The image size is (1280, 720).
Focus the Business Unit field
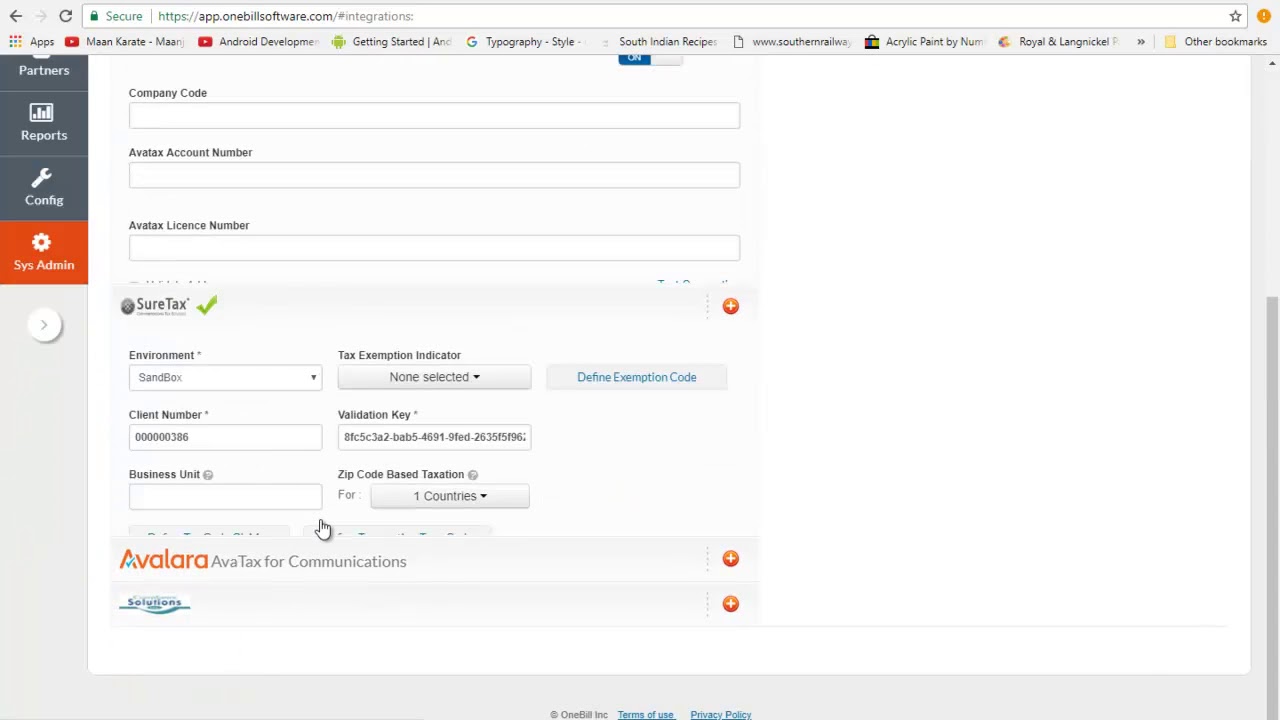click(225, 496)
